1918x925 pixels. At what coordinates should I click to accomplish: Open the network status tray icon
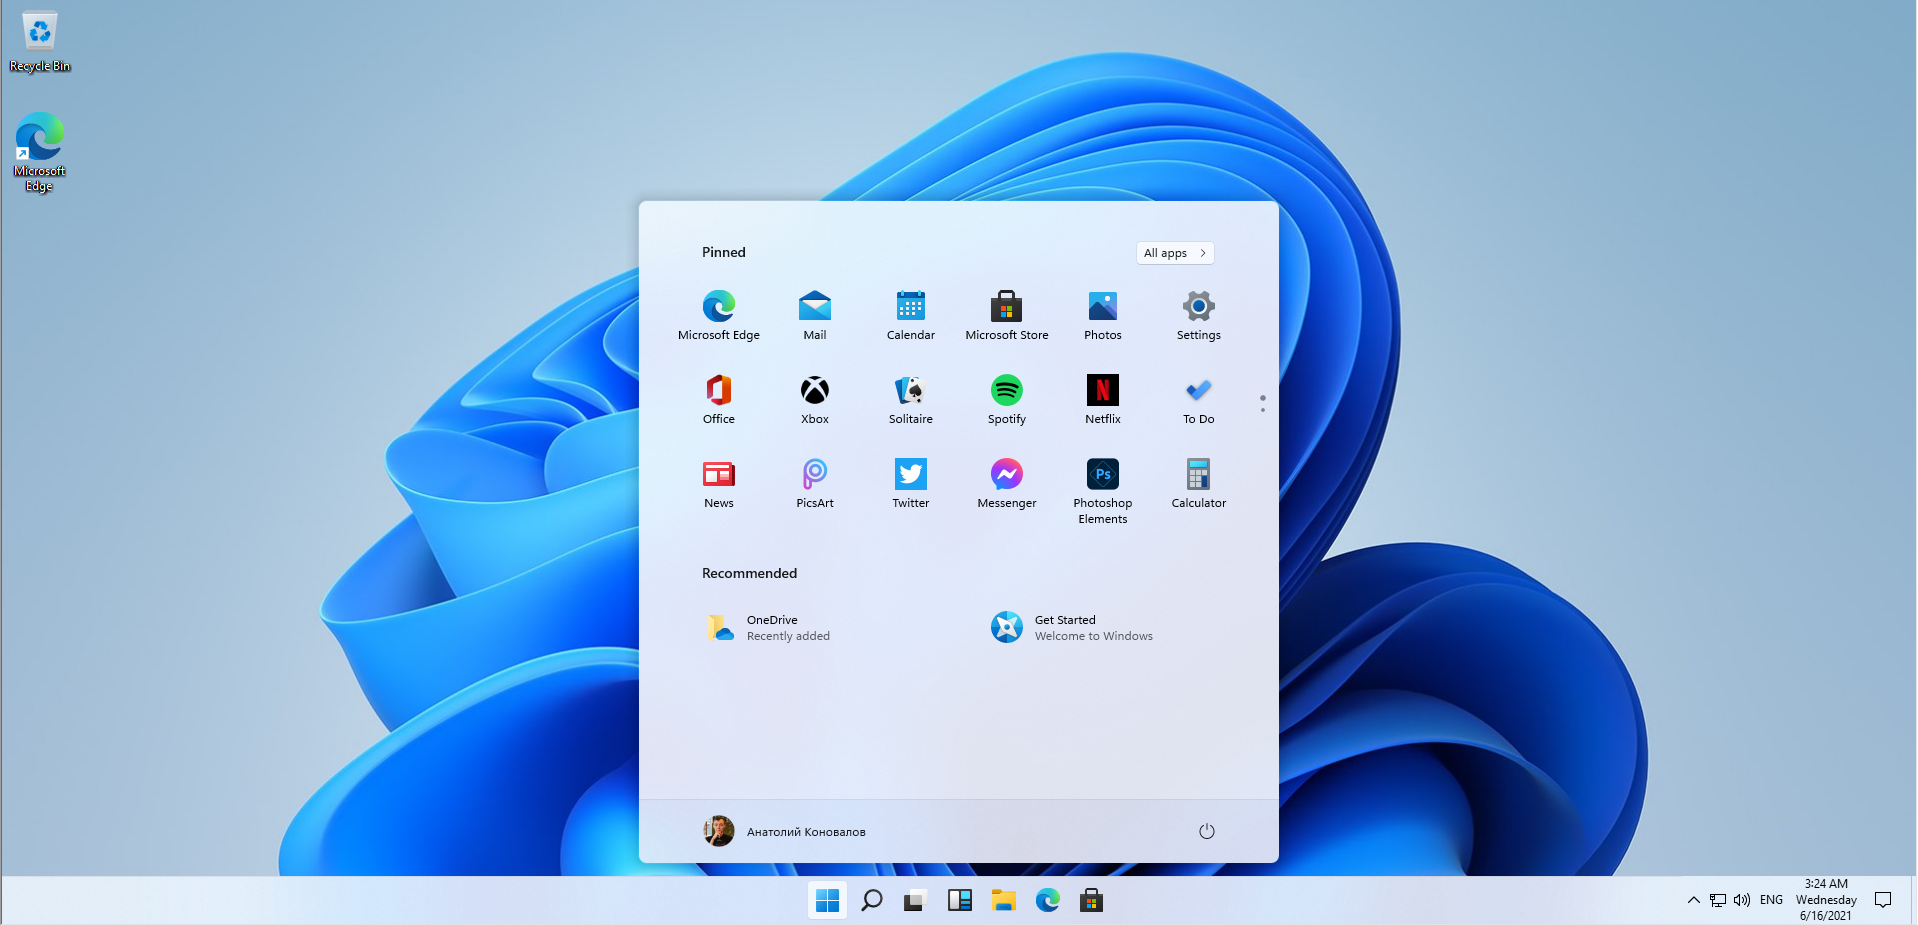pyautogui.click(x=1717, y=900)
